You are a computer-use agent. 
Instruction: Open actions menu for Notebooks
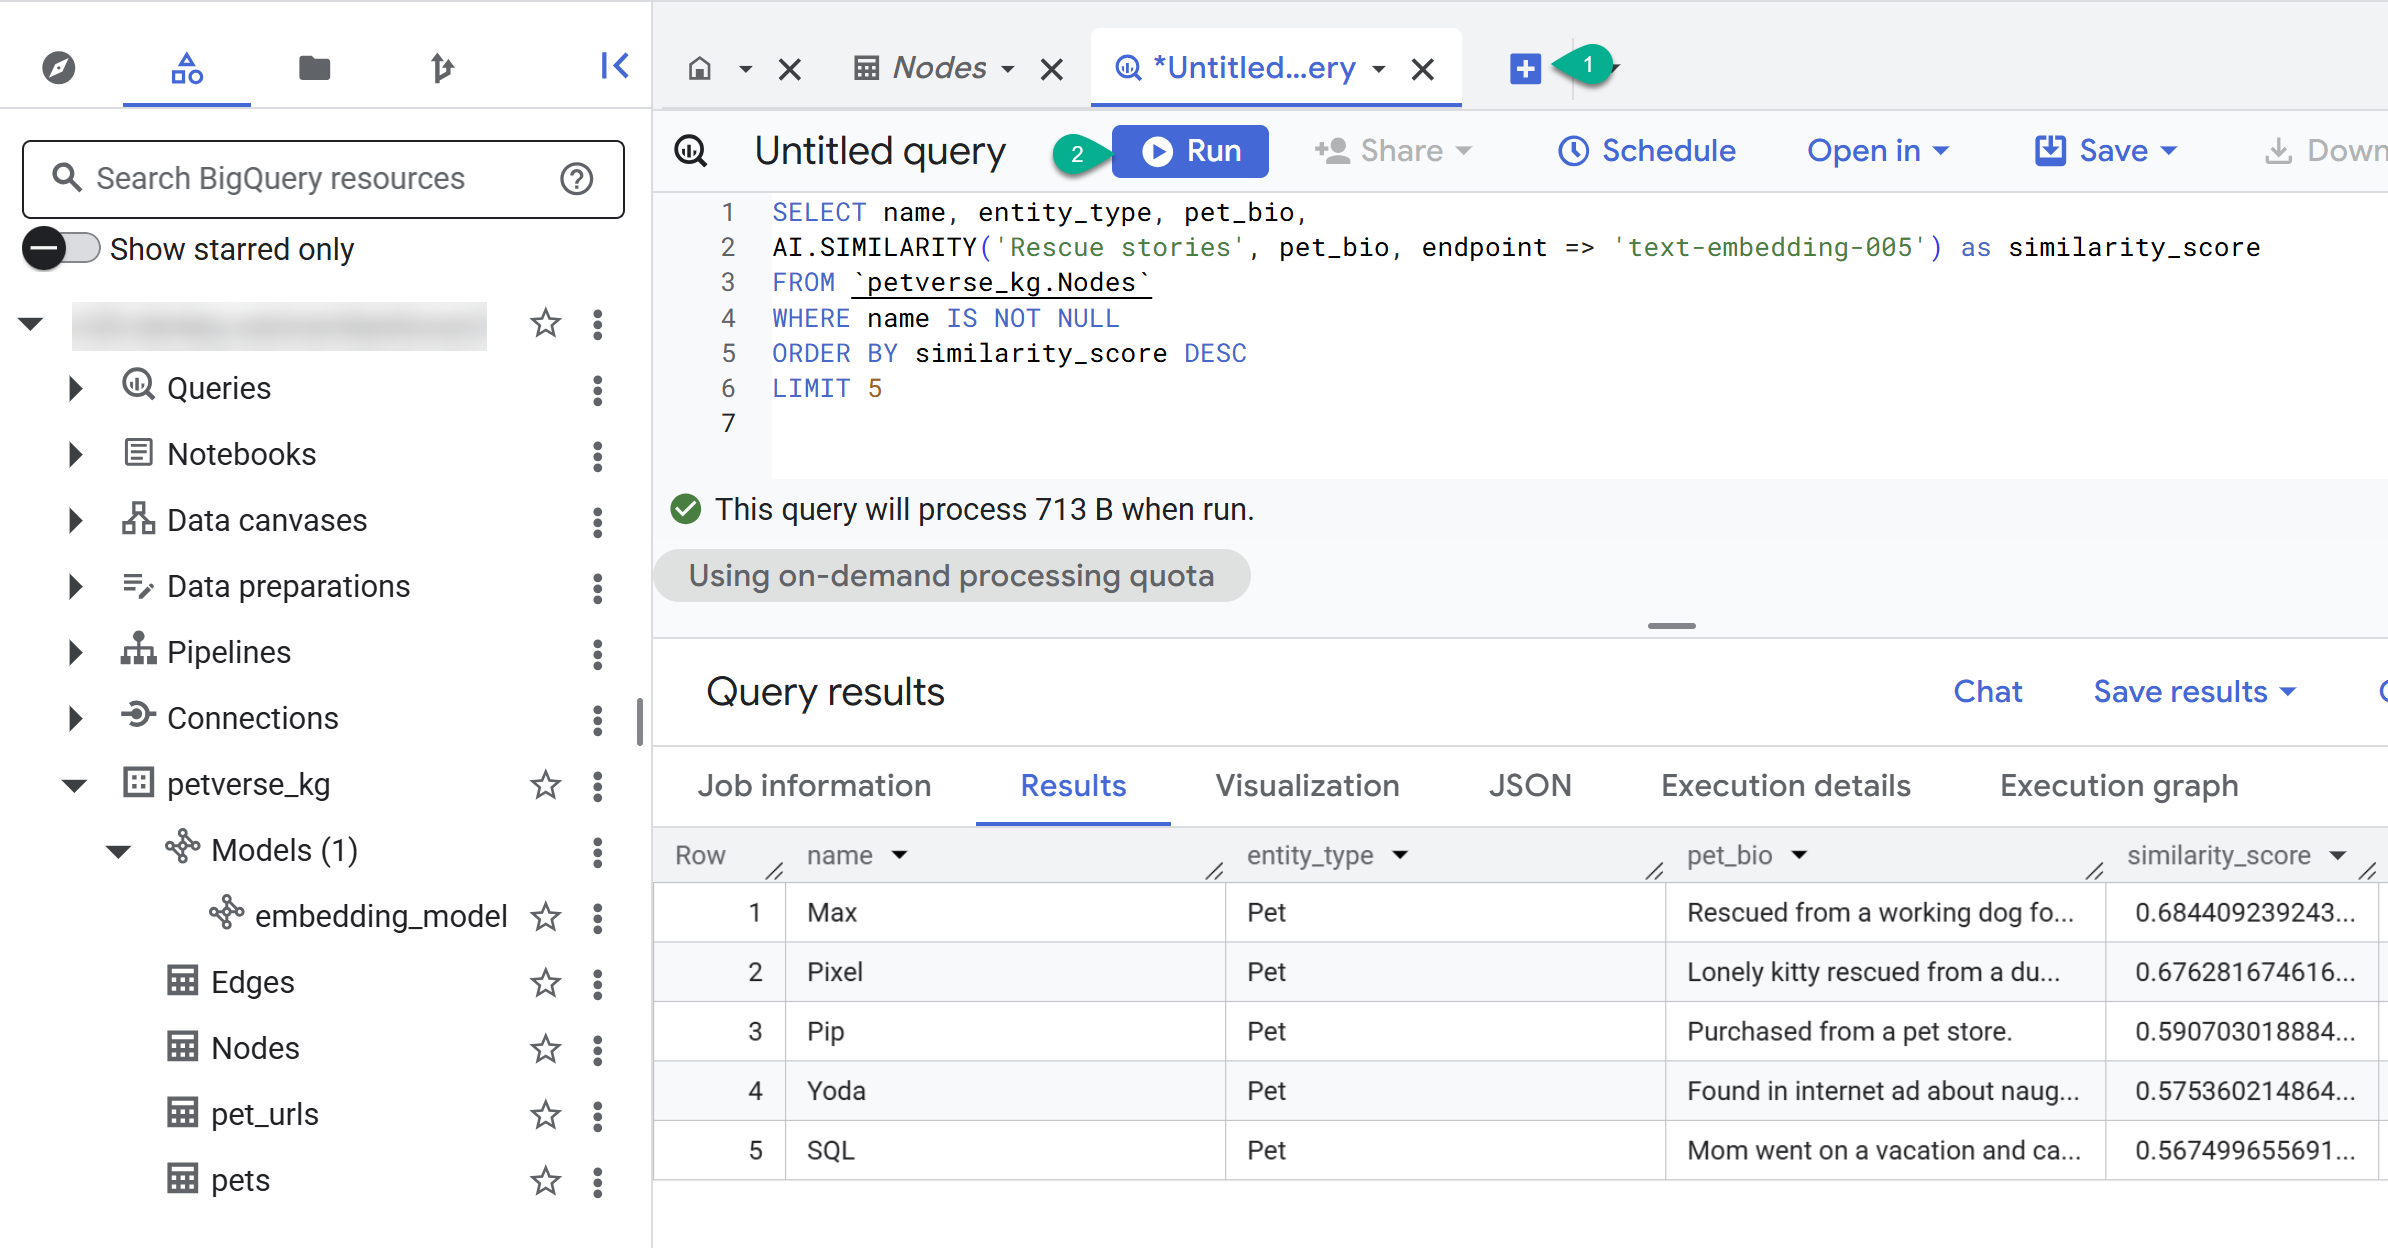(598, 455)
